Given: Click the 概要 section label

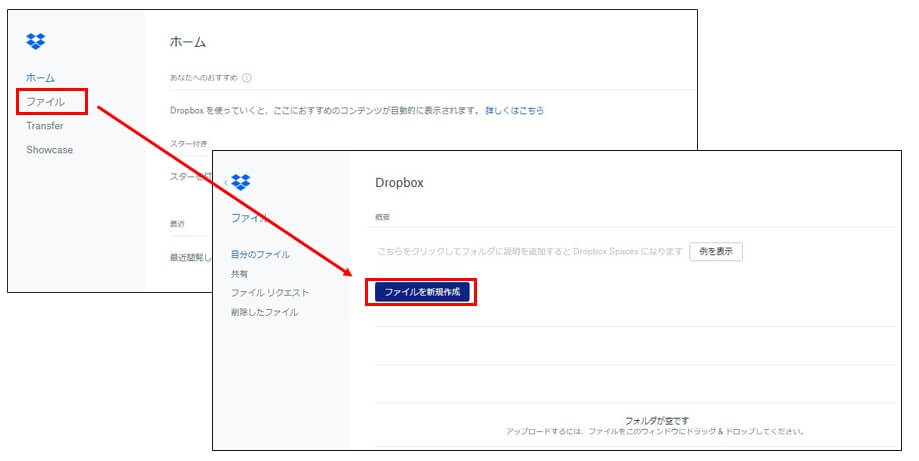Looking at the screenshot, I should [383, 217].
